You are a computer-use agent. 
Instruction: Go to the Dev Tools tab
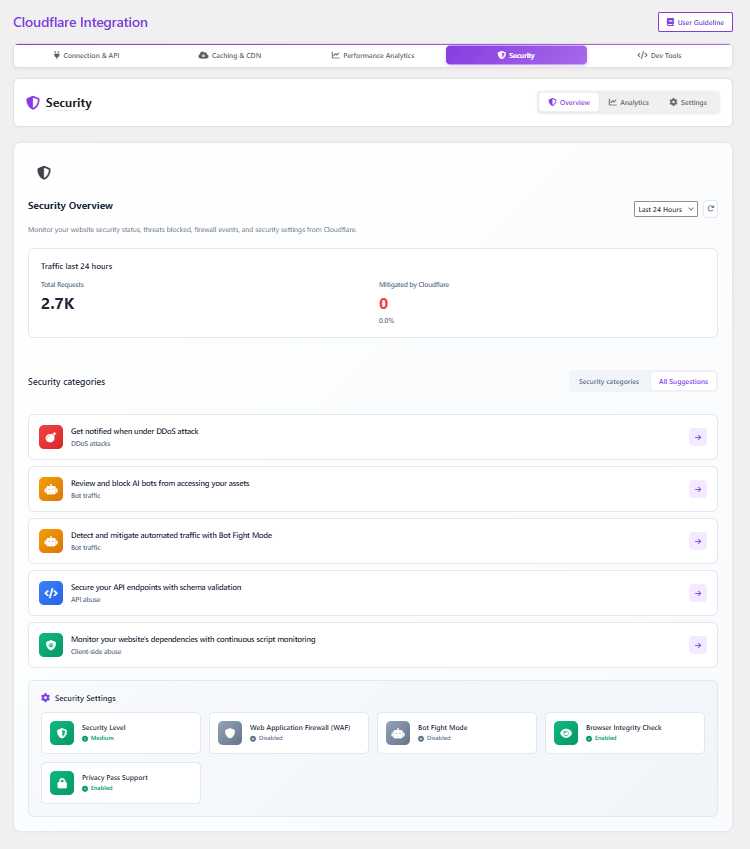tap(659, 55)
